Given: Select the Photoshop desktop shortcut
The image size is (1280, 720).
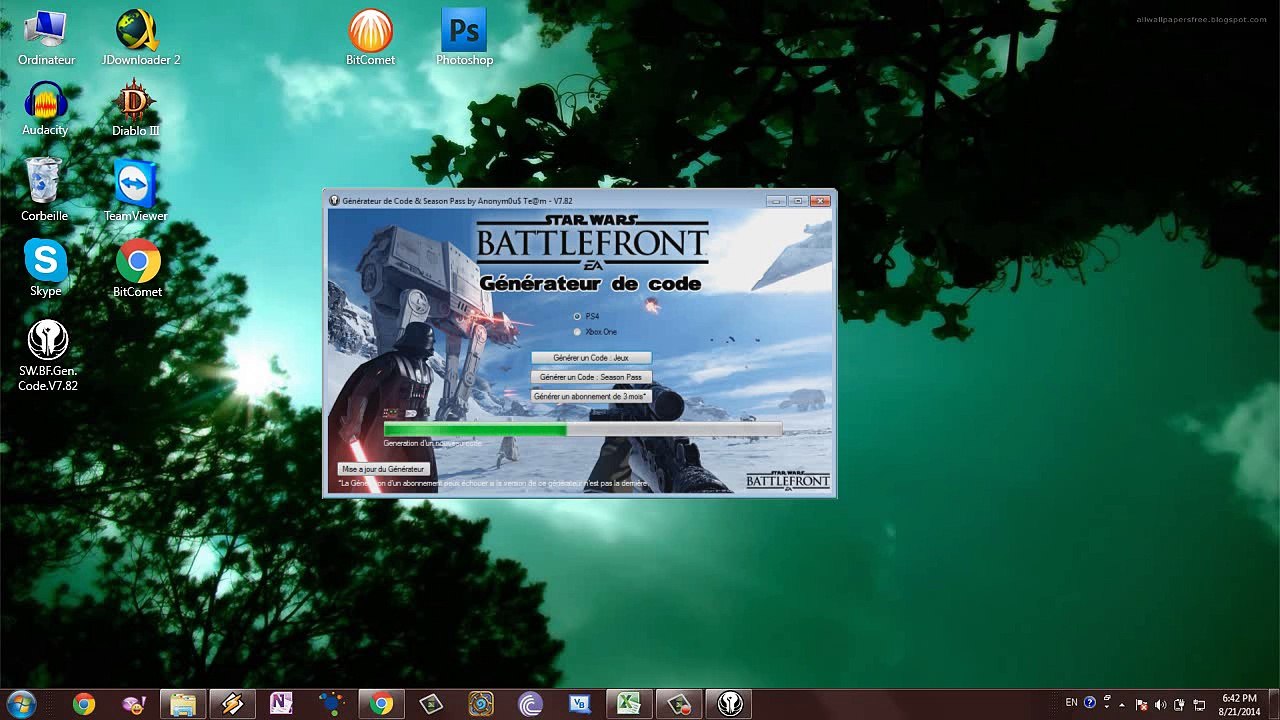Looking at the screenshot, I should pyautogui.click(x=464, y=38).
